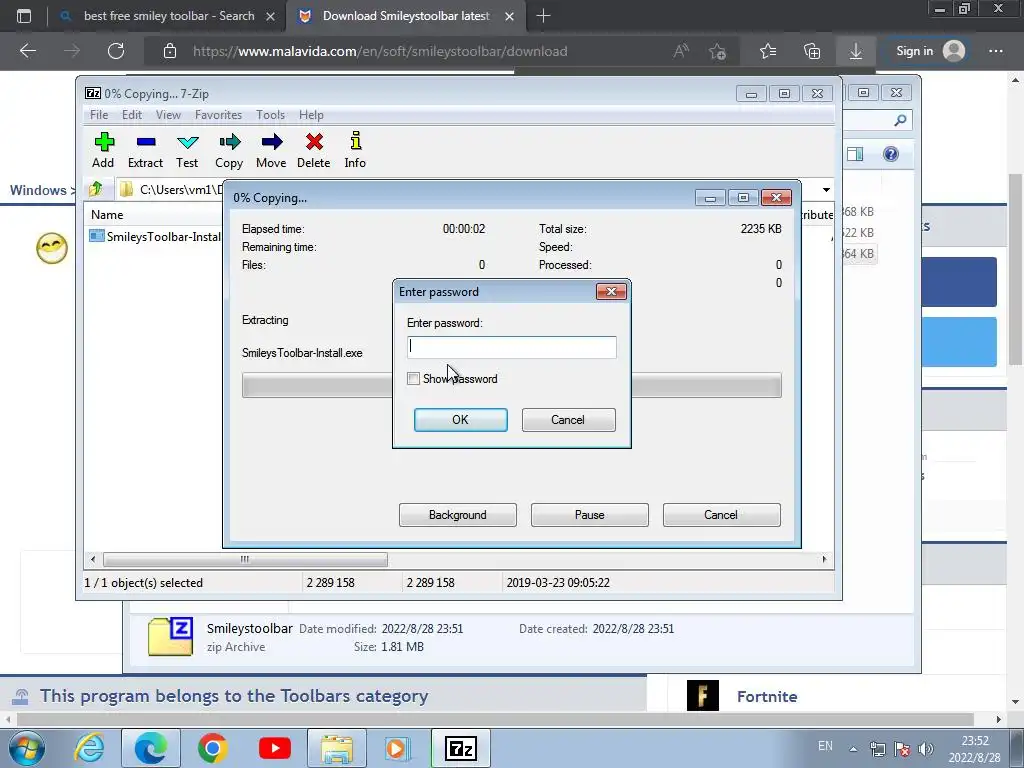Click 7-Zip horizontal scrollbar thumb

(x=245, y=560)
